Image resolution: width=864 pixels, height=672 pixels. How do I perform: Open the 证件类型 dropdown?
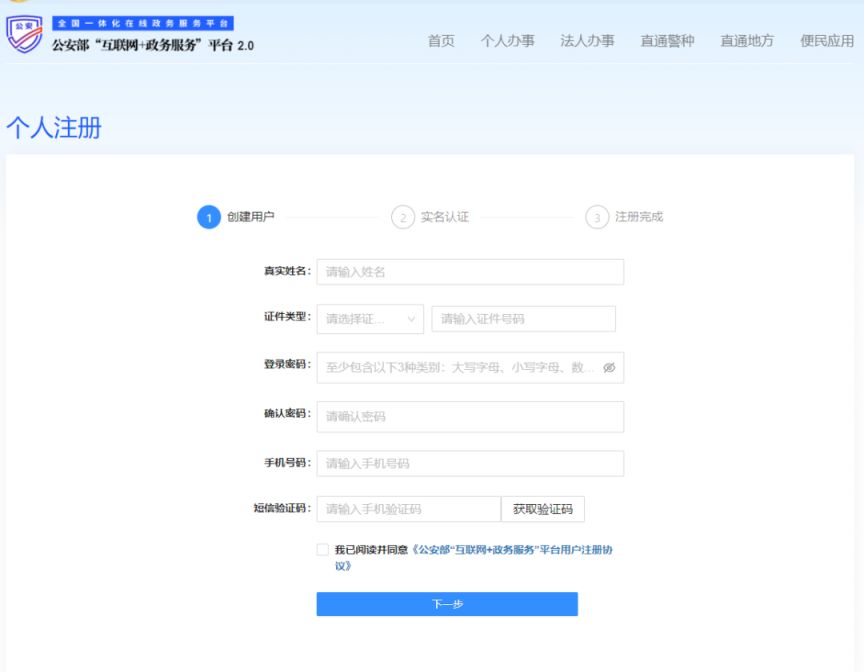pos(370,319)
